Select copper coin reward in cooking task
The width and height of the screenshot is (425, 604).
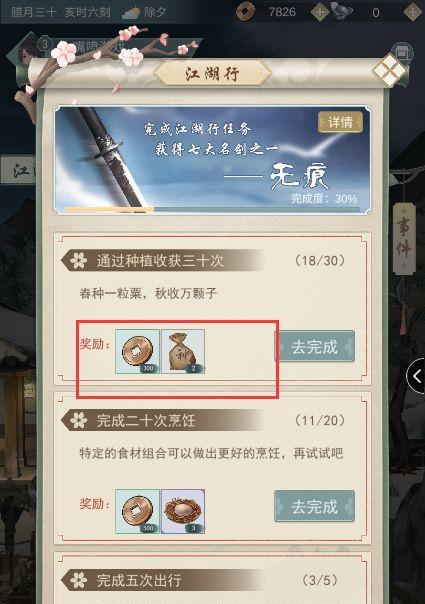137,512
